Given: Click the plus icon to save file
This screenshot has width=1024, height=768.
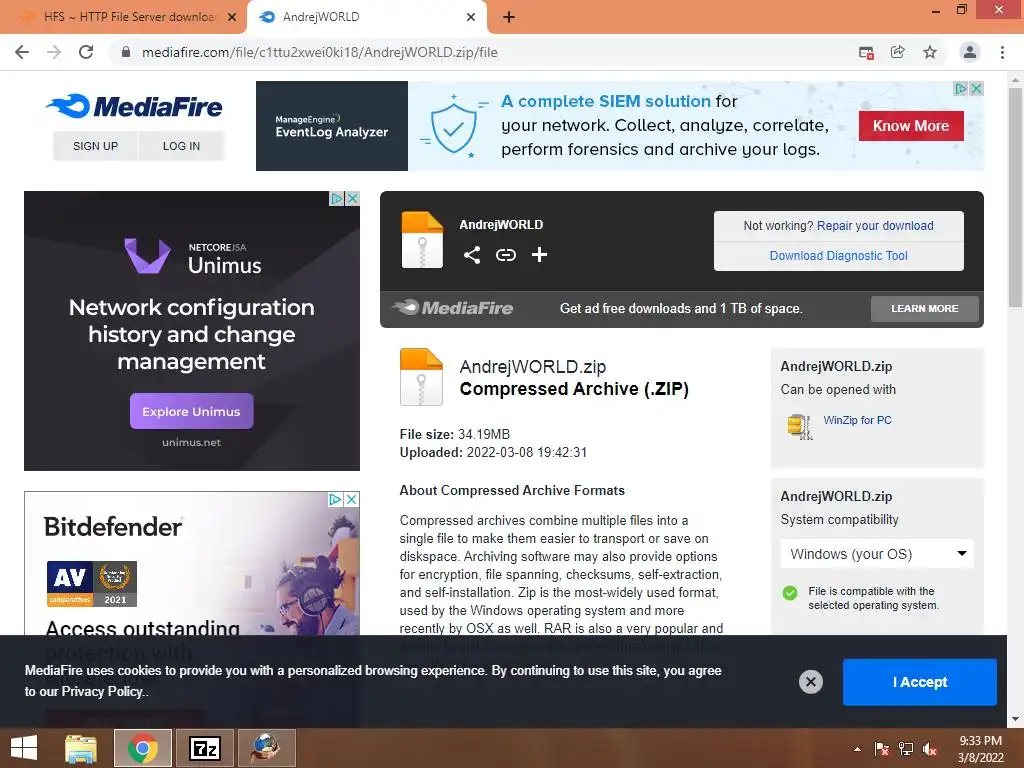Looking at the screenshot, I should (539, 255).
